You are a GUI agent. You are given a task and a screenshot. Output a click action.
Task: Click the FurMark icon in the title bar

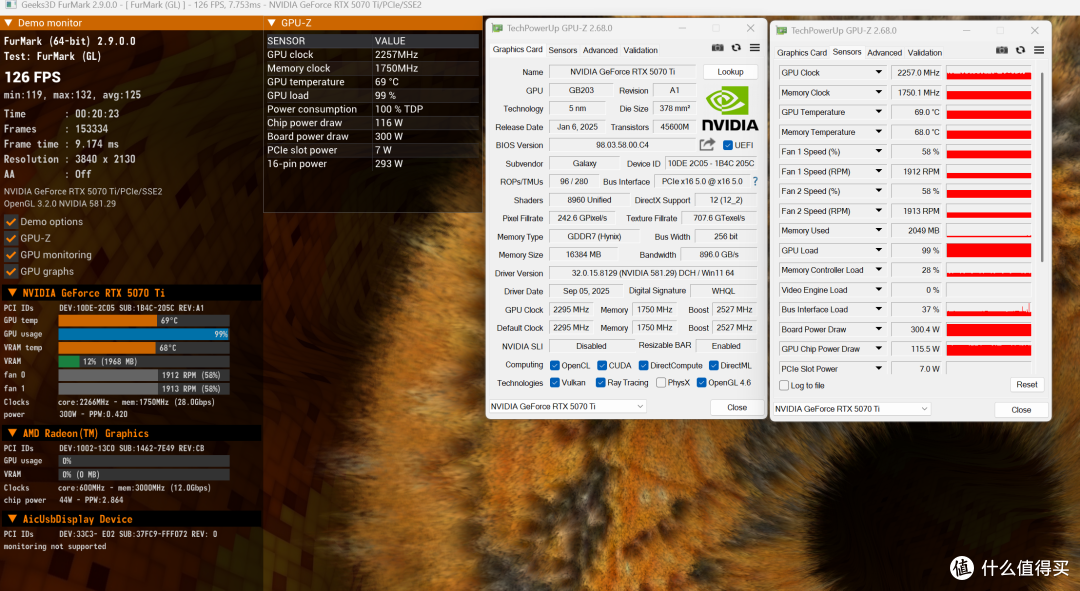pos(11,5)
